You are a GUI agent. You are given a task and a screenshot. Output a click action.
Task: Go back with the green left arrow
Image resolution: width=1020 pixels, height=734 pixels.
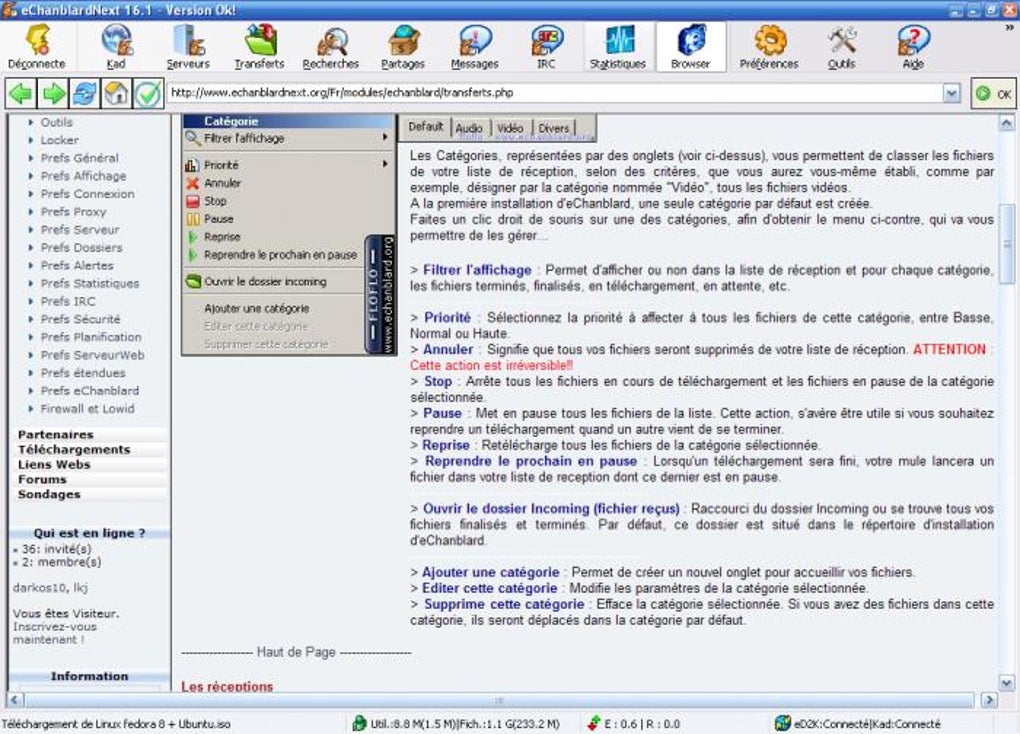(21, 94)
